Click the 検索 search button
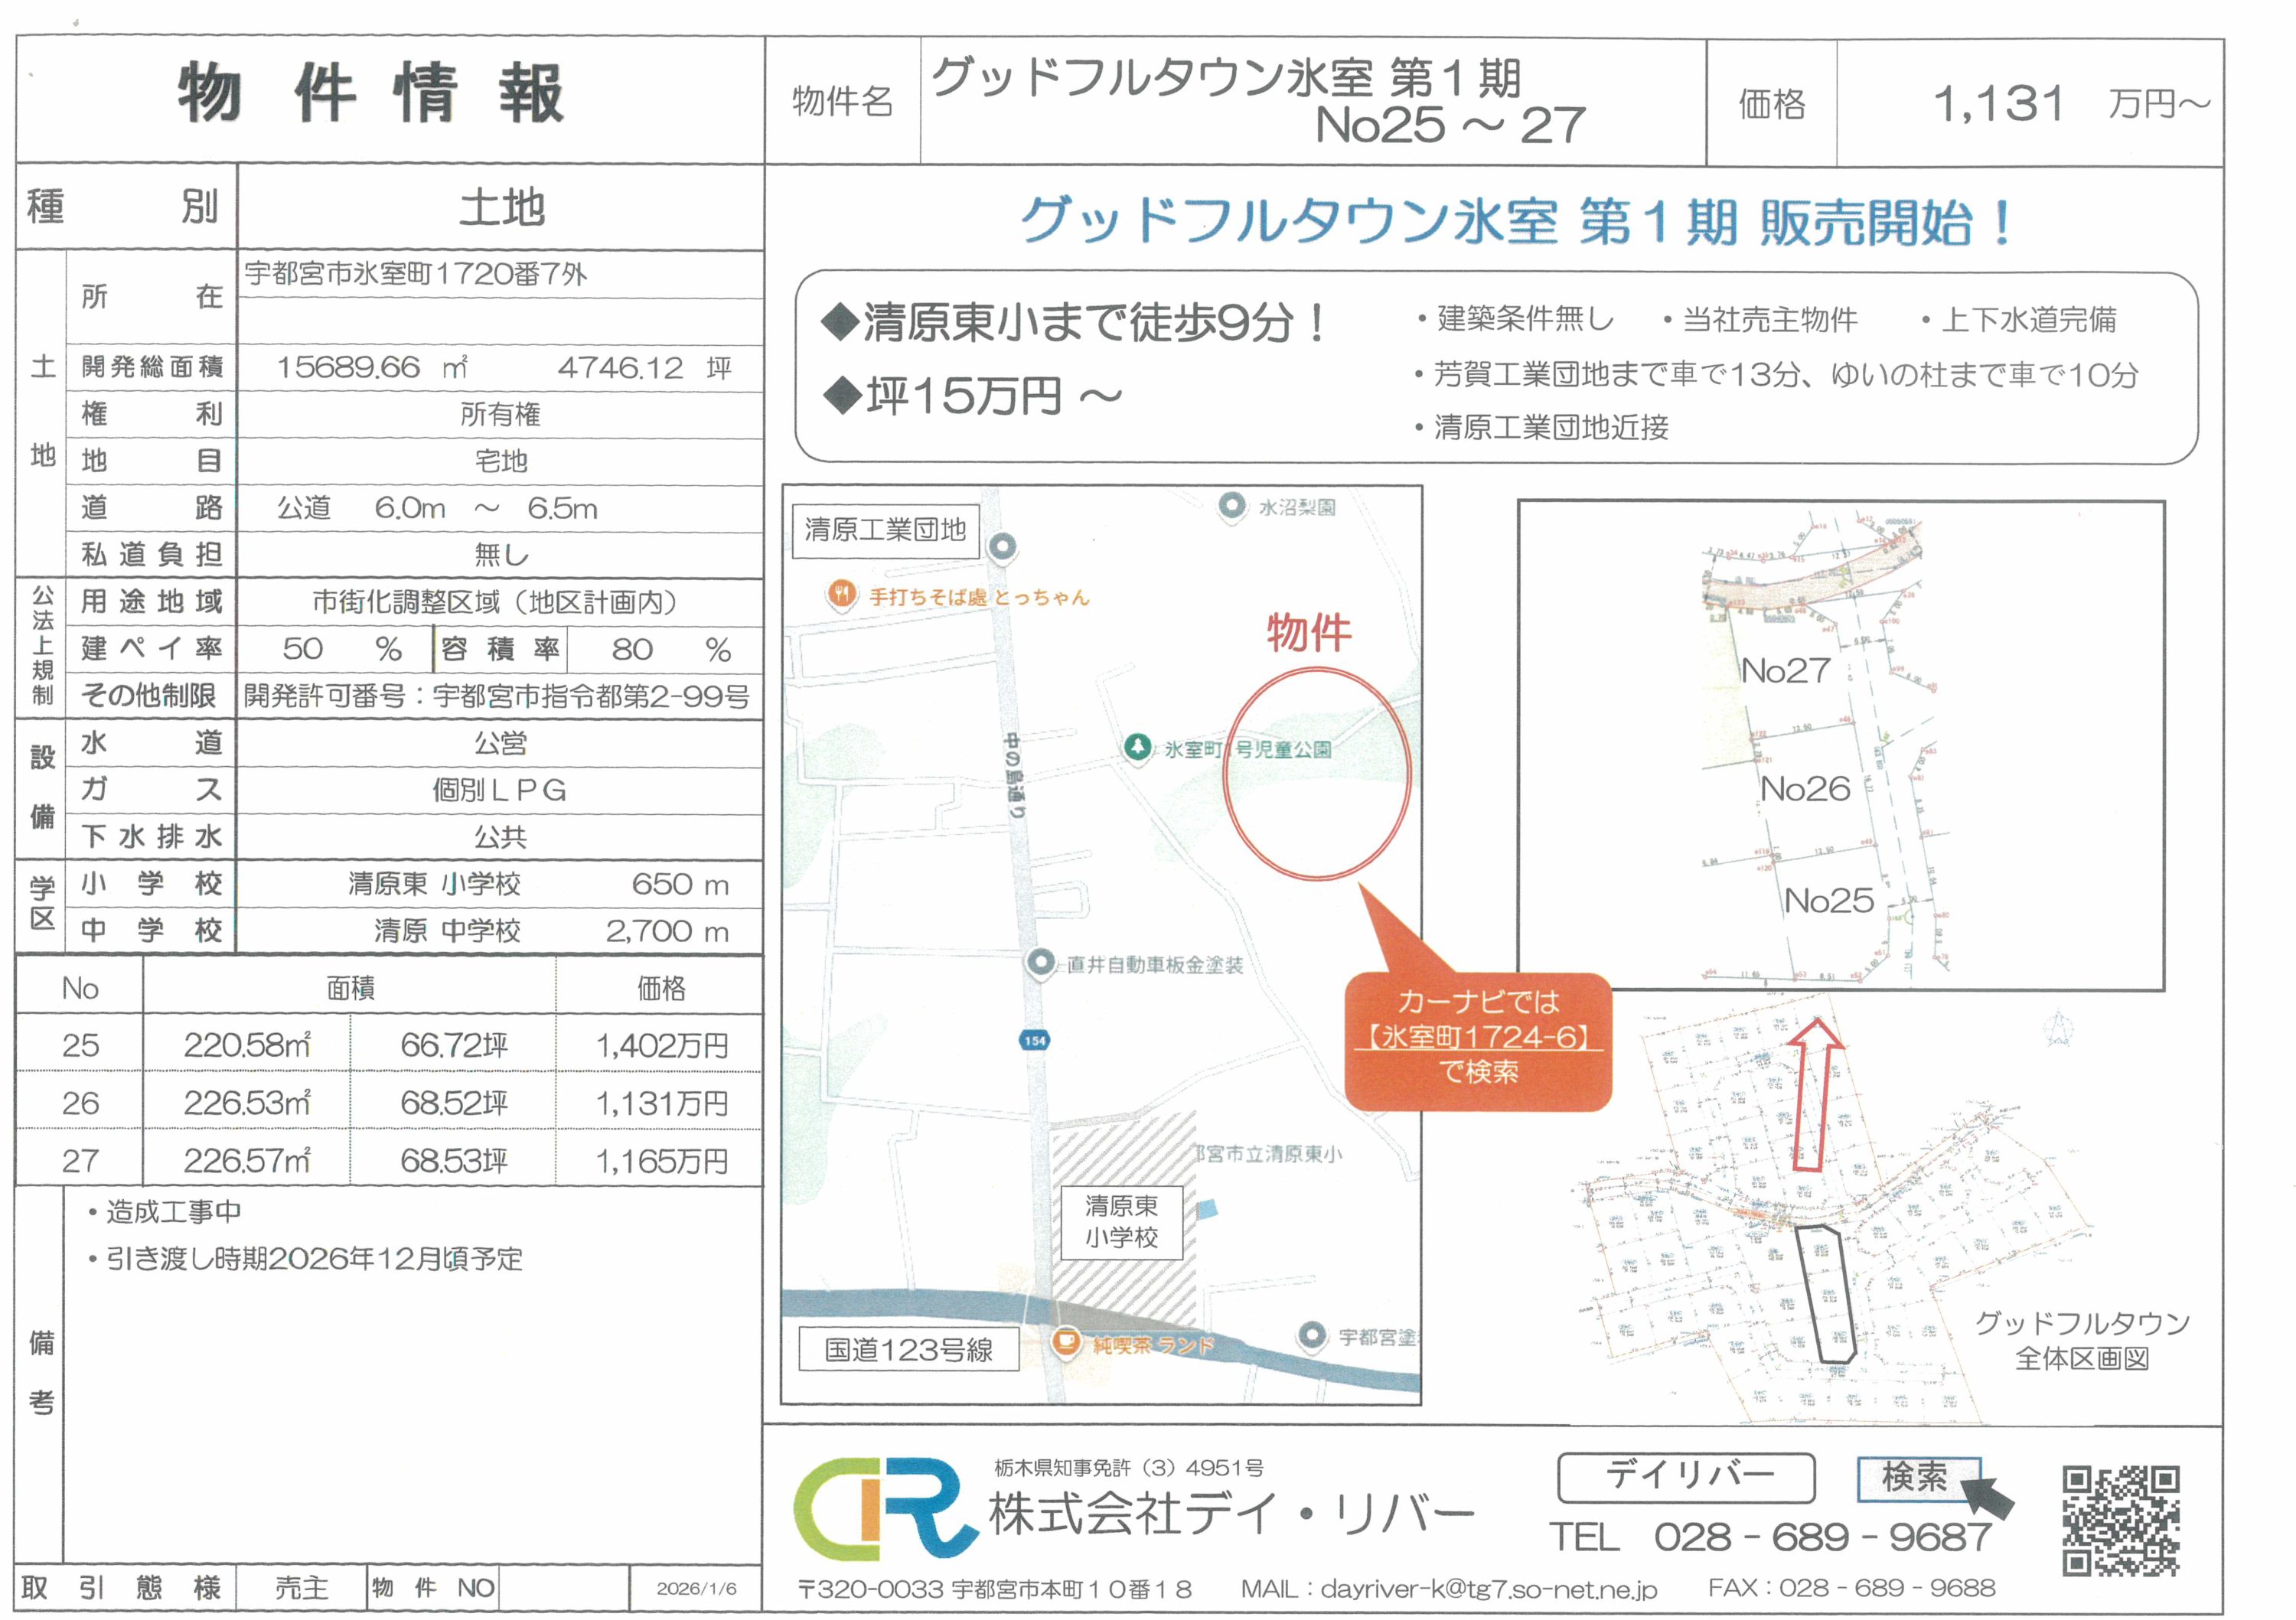This screenshot has height=1620, width=2296. click(1915, 1477)
